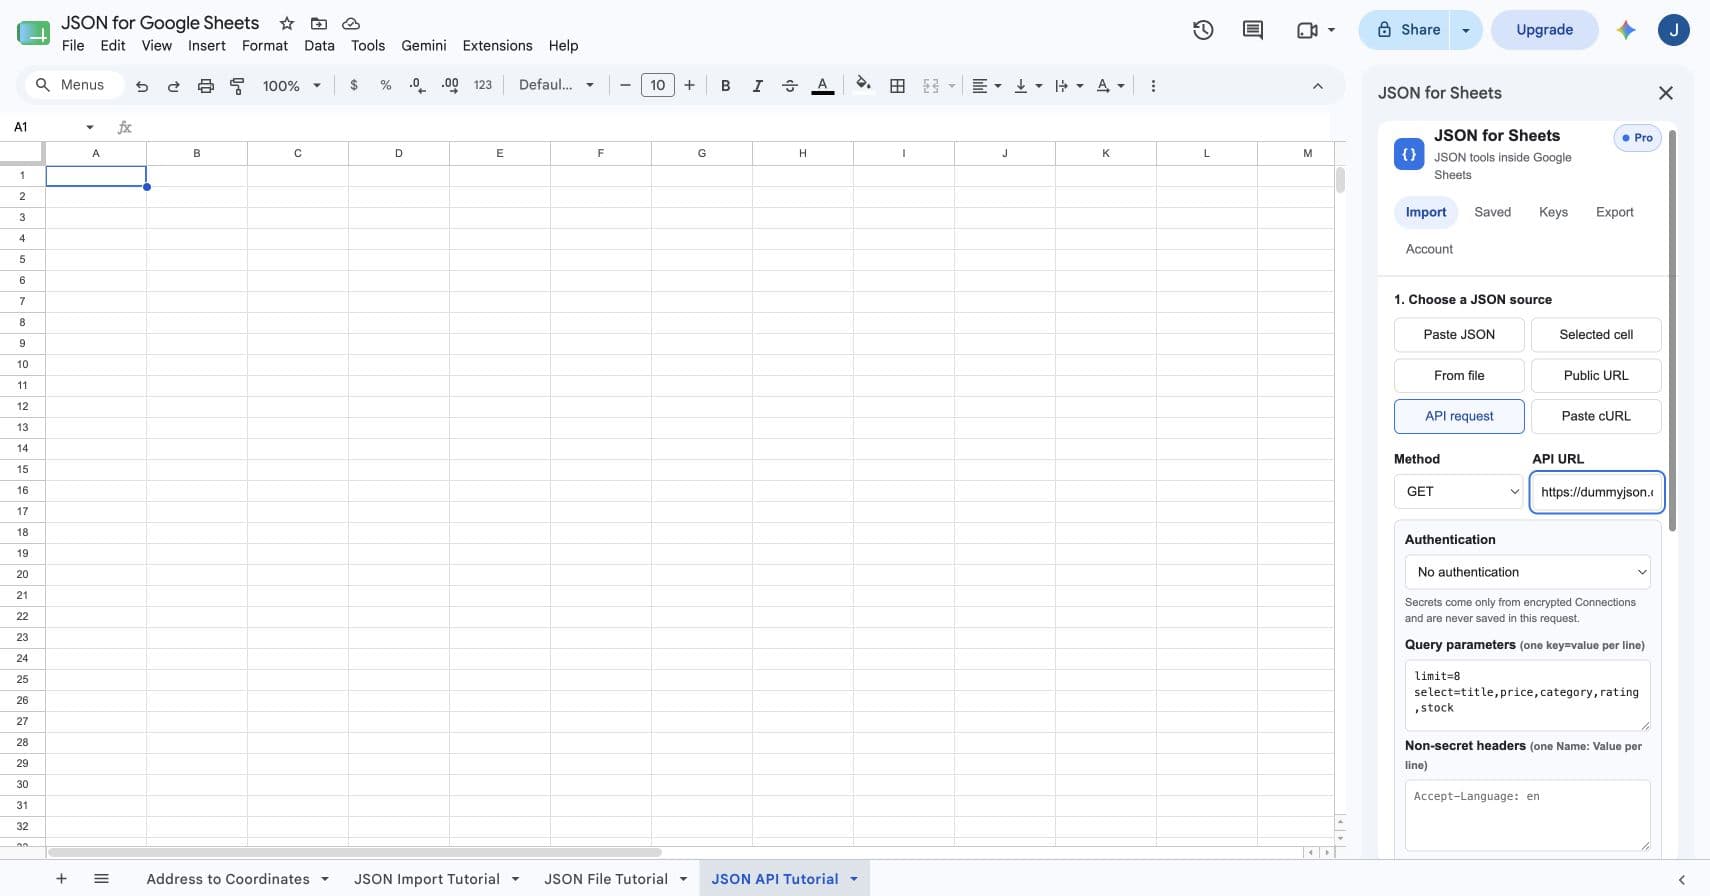Decrease decimal places

tap(418, 86)
